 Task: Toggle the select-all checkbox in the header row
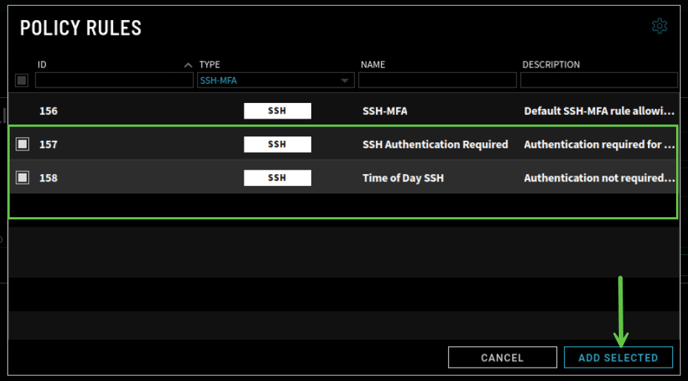(22, 80)
